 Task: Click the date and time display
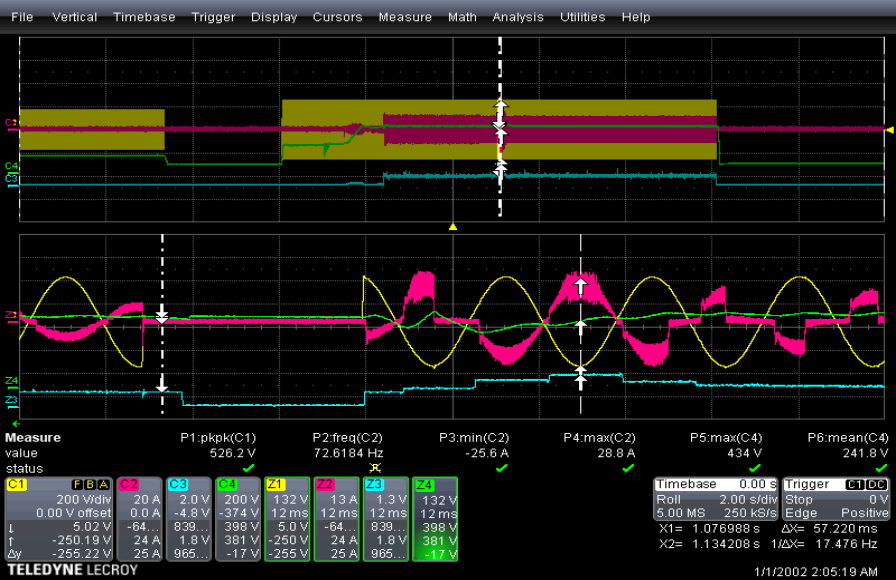click(815, 571)
